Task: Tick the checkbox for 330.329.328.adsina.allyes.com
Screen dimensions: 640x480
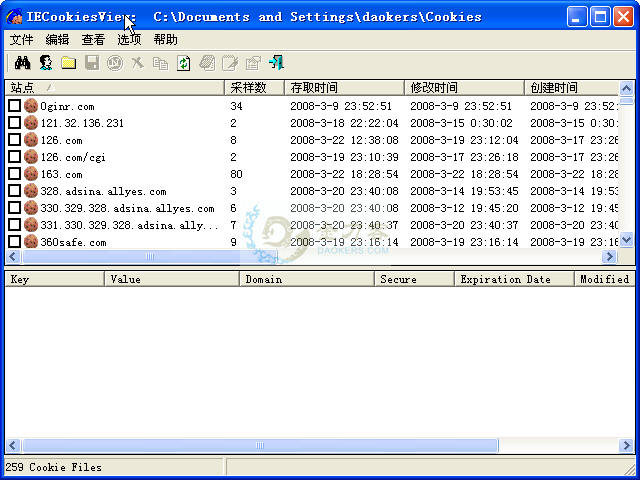Action: pos(14,207)
